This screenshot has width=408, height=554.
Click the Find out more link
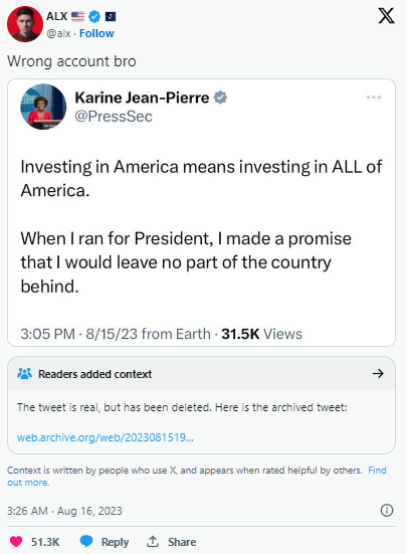point(196,476)
